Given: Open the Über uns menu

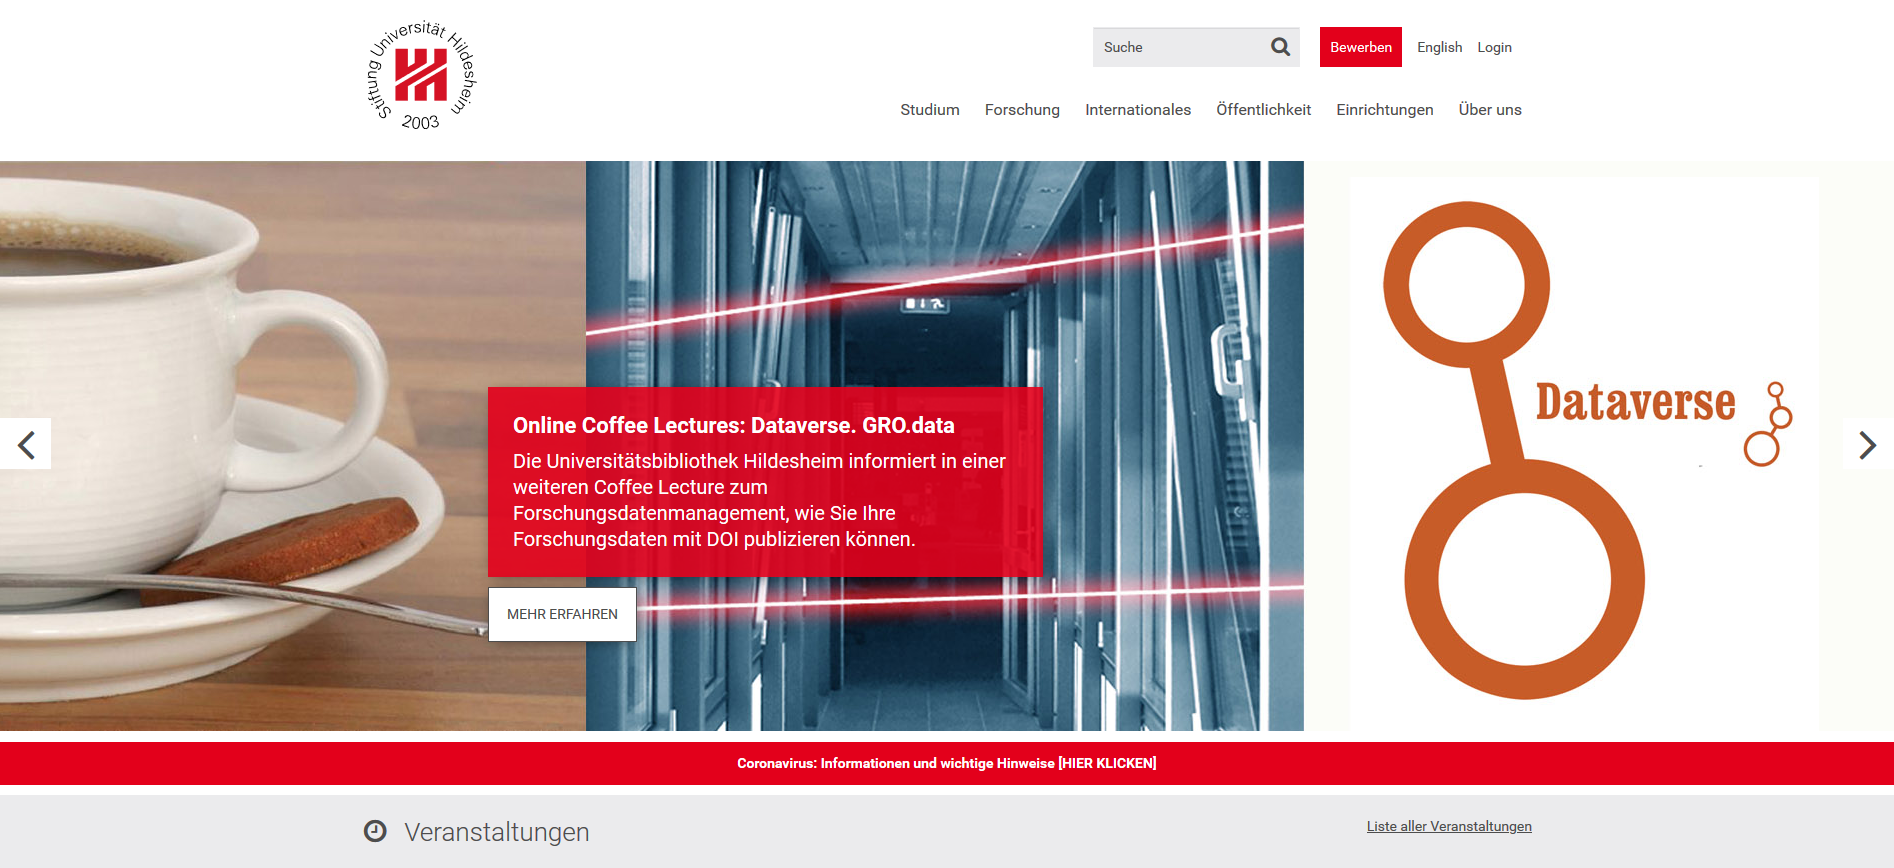Looking at the screenshot, I should pyautogui.click(x=1490, y=110).
